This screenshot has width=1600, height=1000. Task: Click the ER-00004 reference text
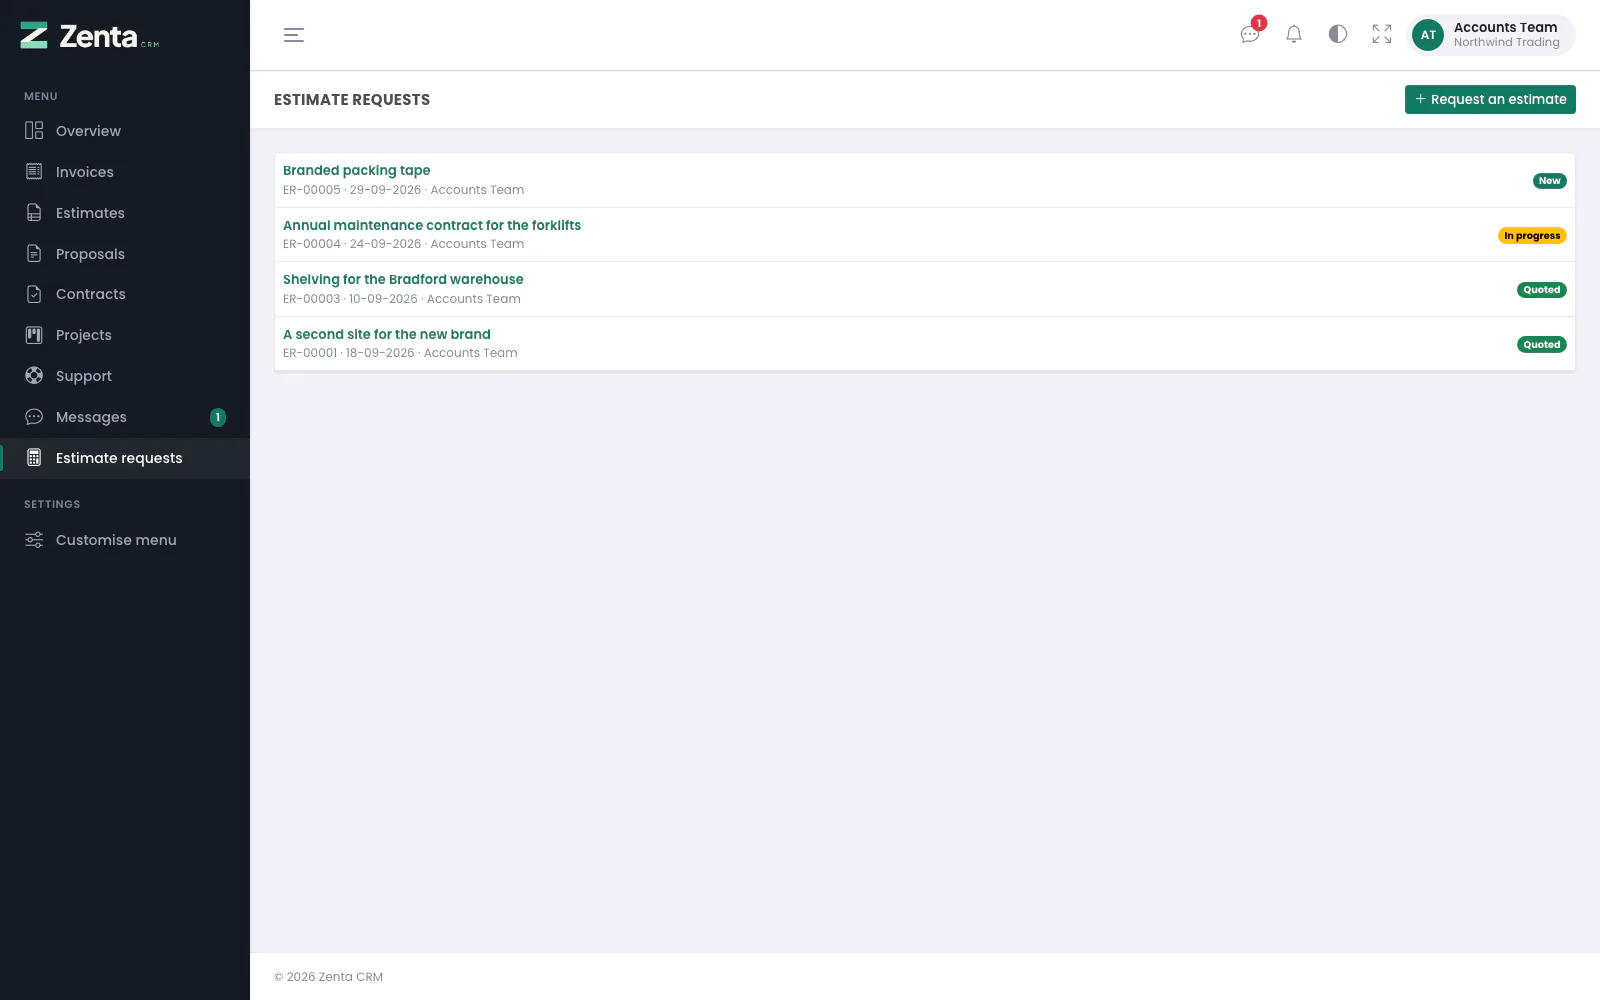312,244
